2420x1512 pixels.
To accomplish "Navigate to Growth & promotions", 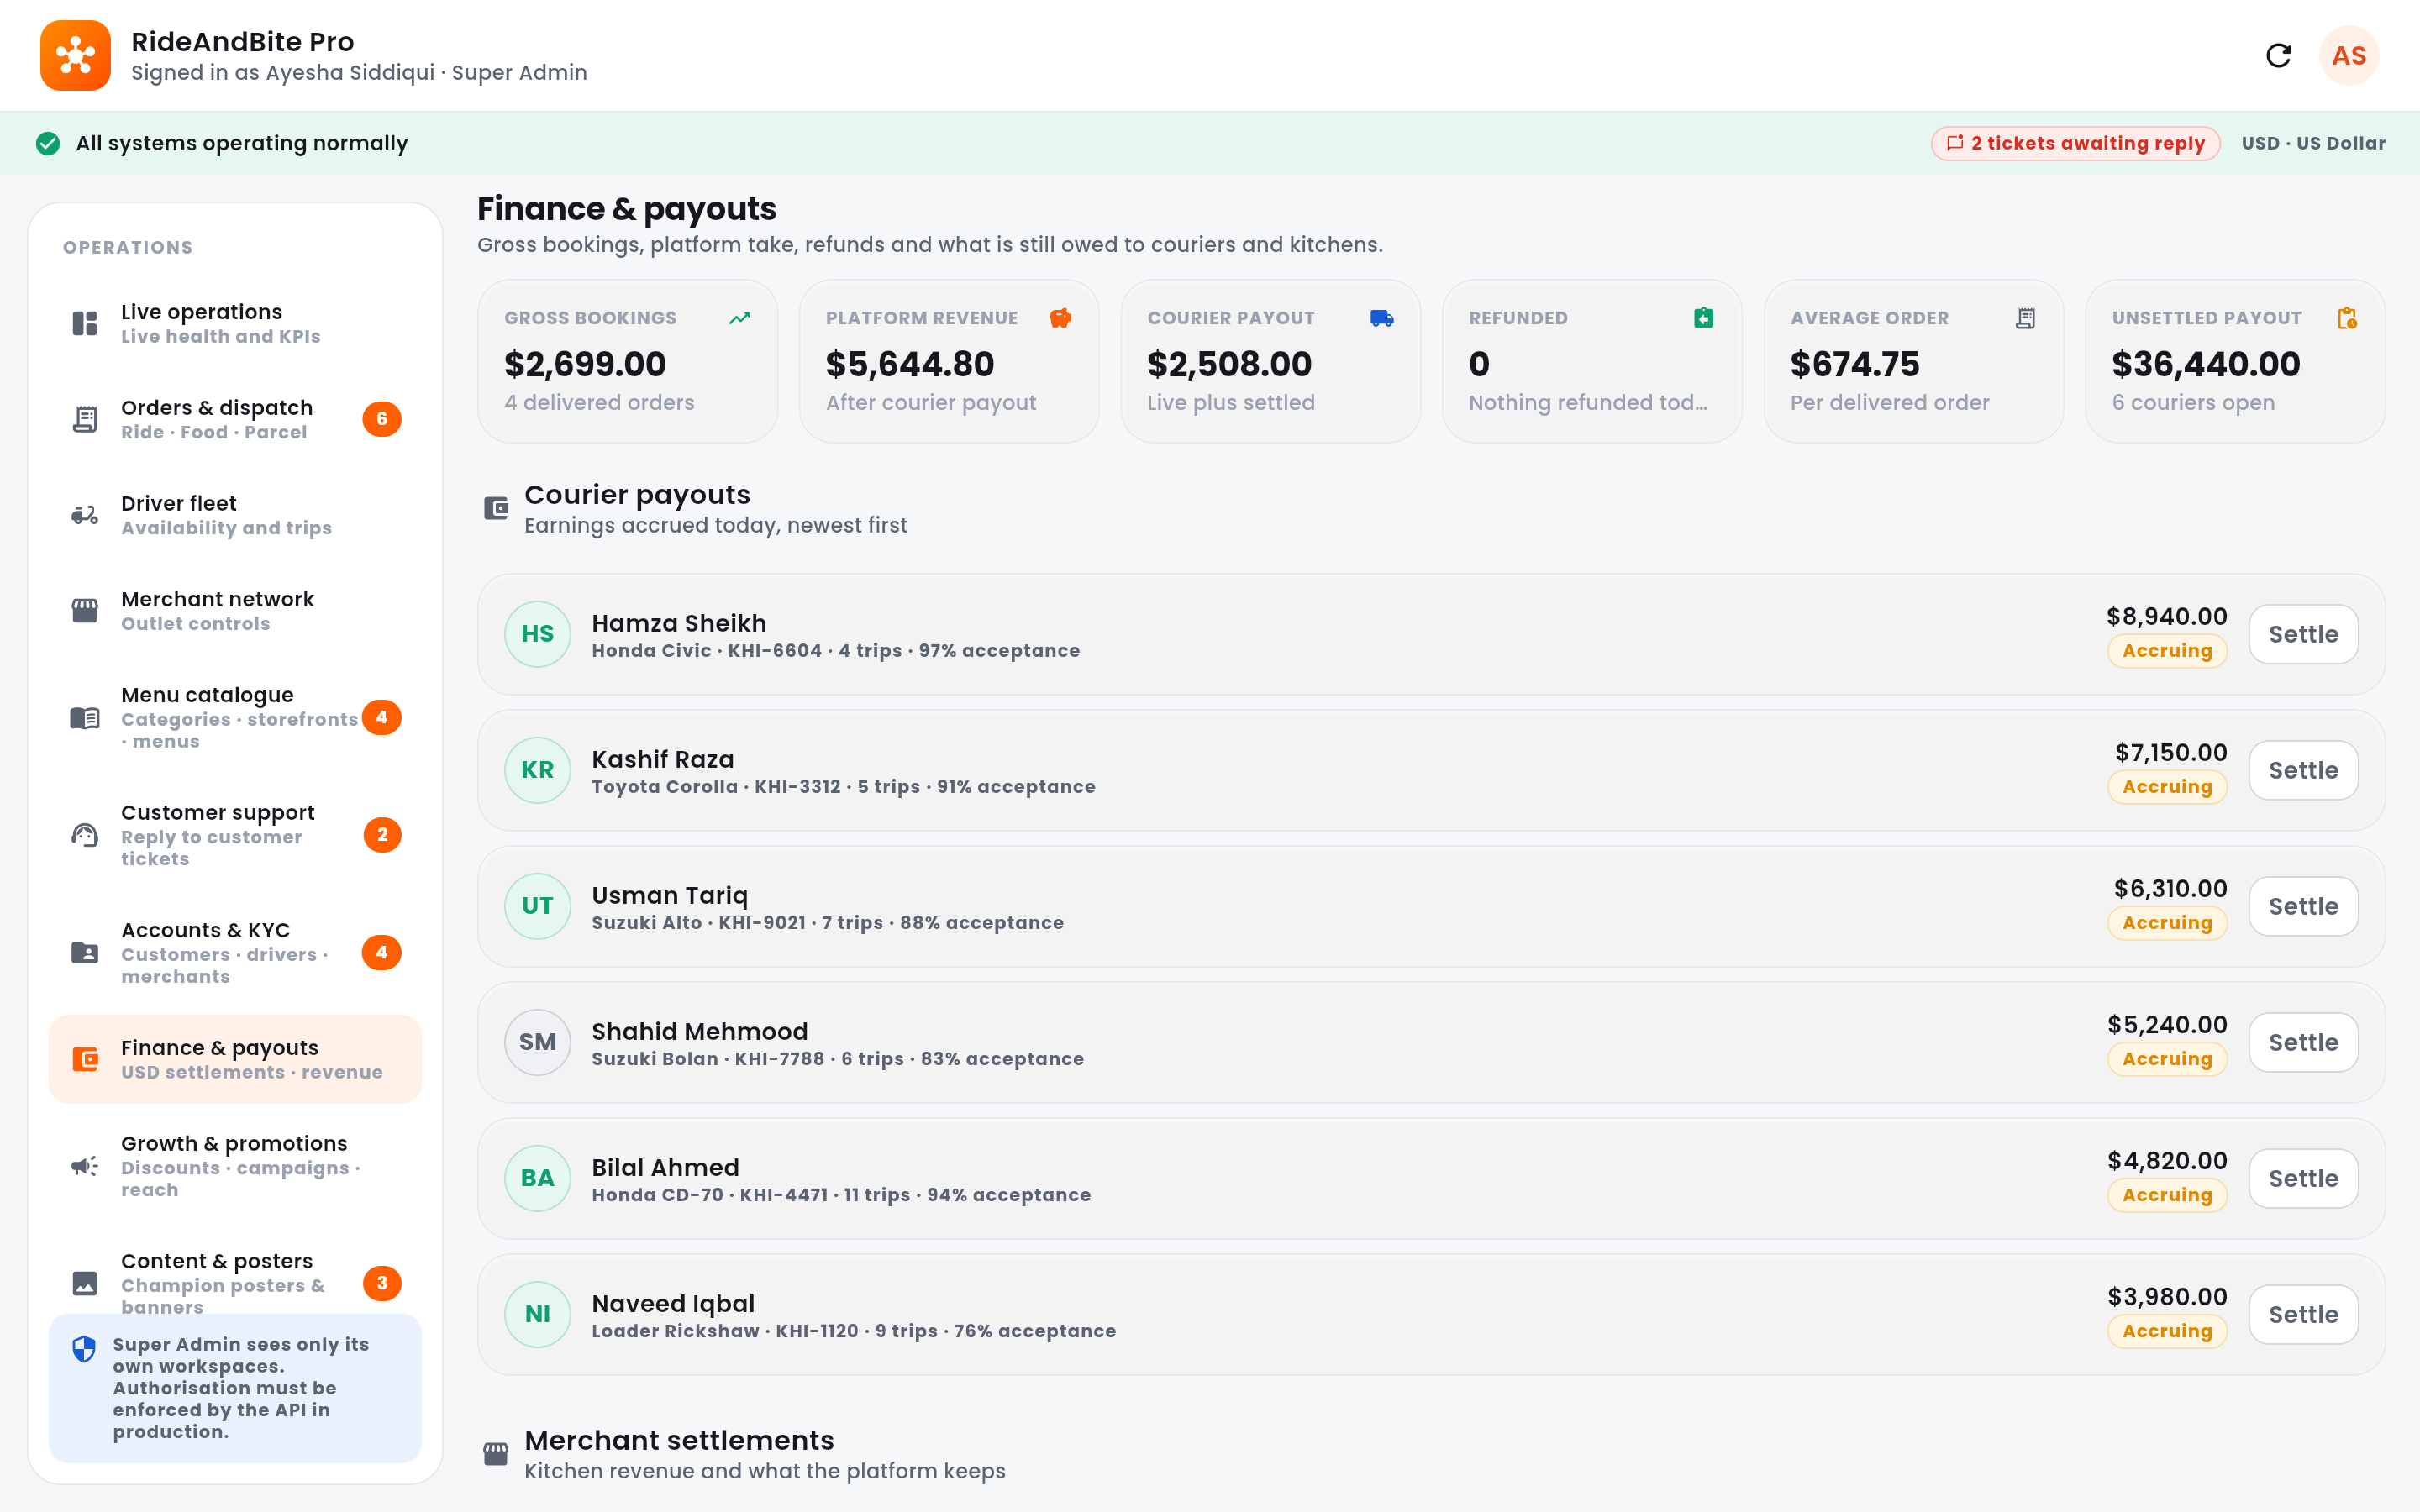I will [x=235, y=1166].
